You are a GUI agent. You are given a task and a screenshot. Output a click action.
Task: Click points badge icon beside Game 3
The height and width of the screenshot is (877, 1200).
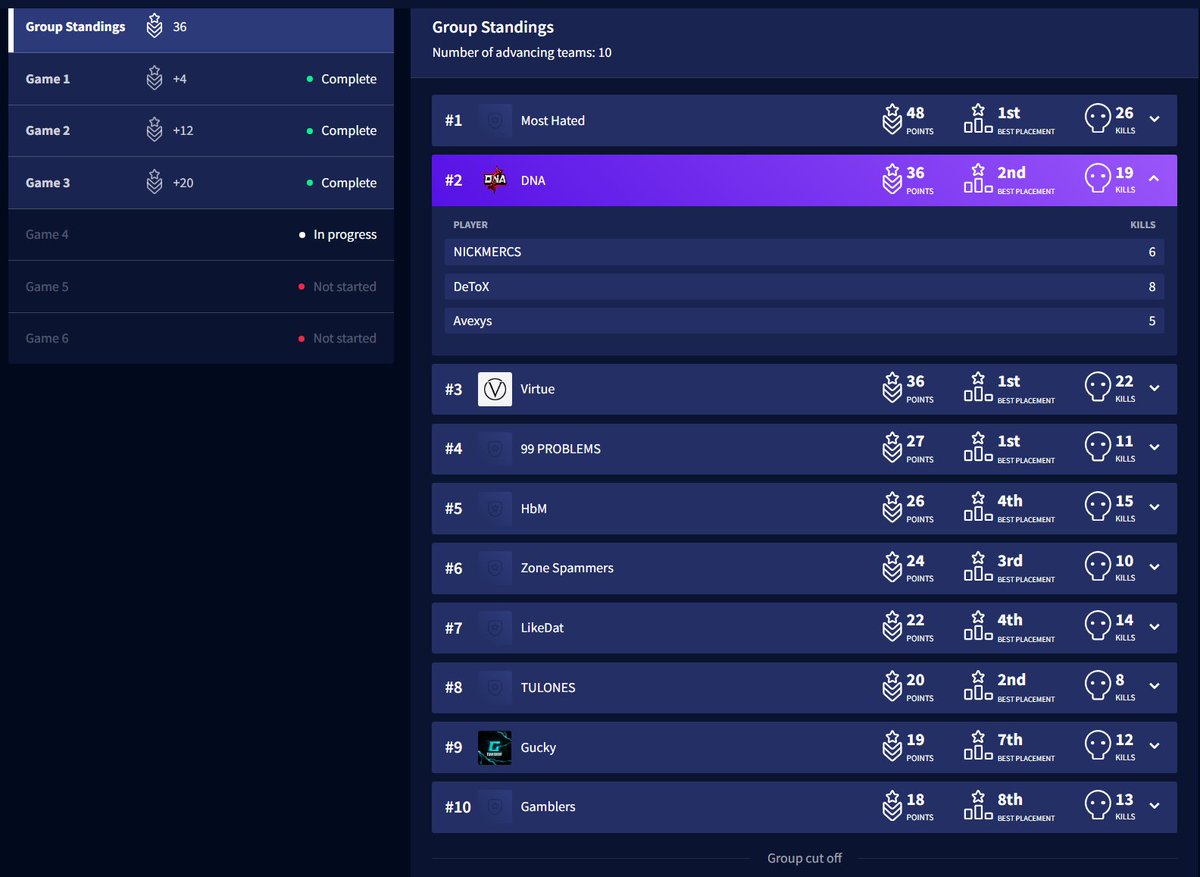pos(154,183)
